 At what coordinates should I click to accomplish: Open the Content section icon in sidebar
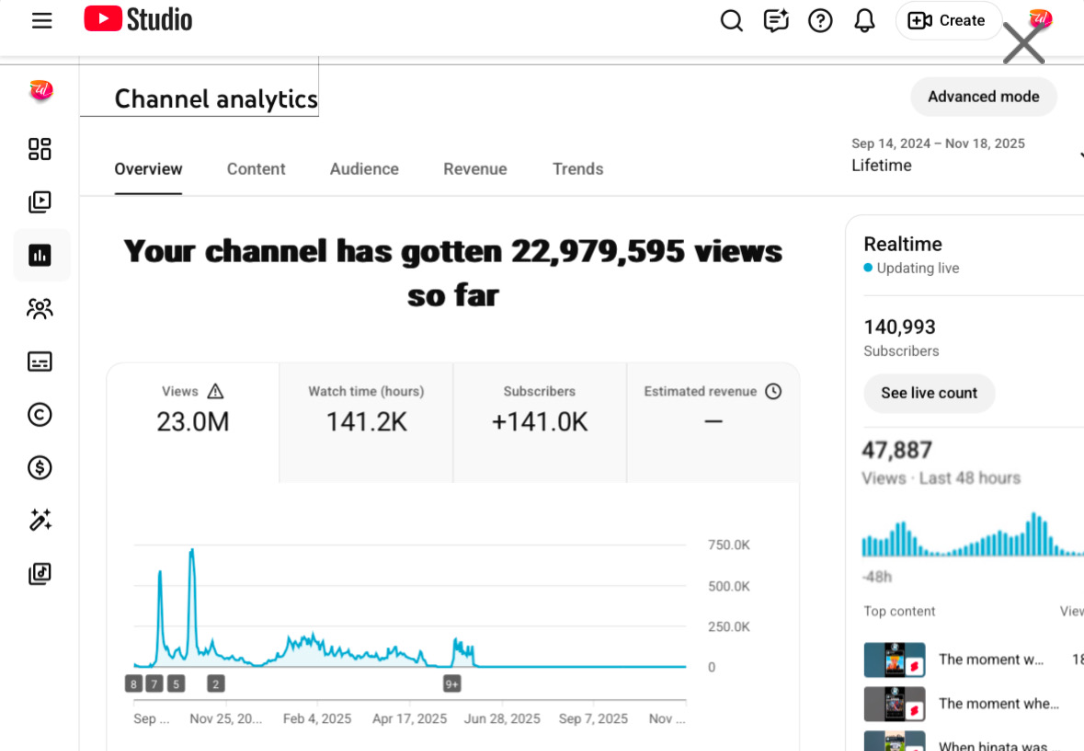40,202
